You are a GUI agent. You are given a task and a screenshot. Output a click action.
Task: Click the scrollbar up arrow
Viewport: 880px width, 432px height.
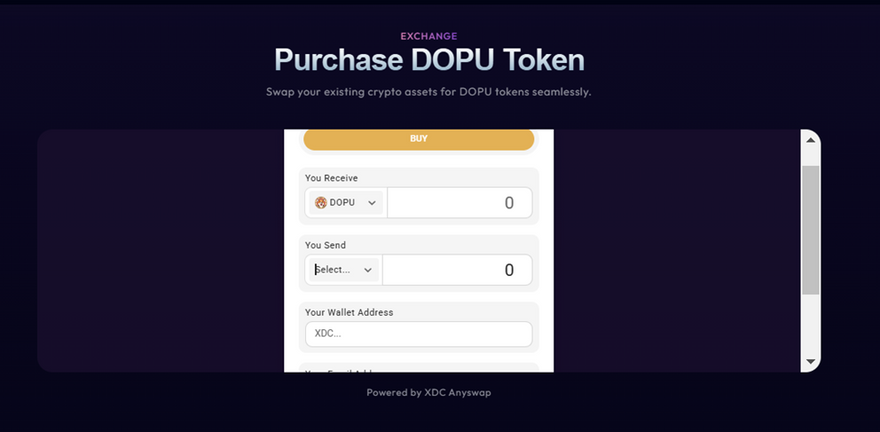point(810,140)
